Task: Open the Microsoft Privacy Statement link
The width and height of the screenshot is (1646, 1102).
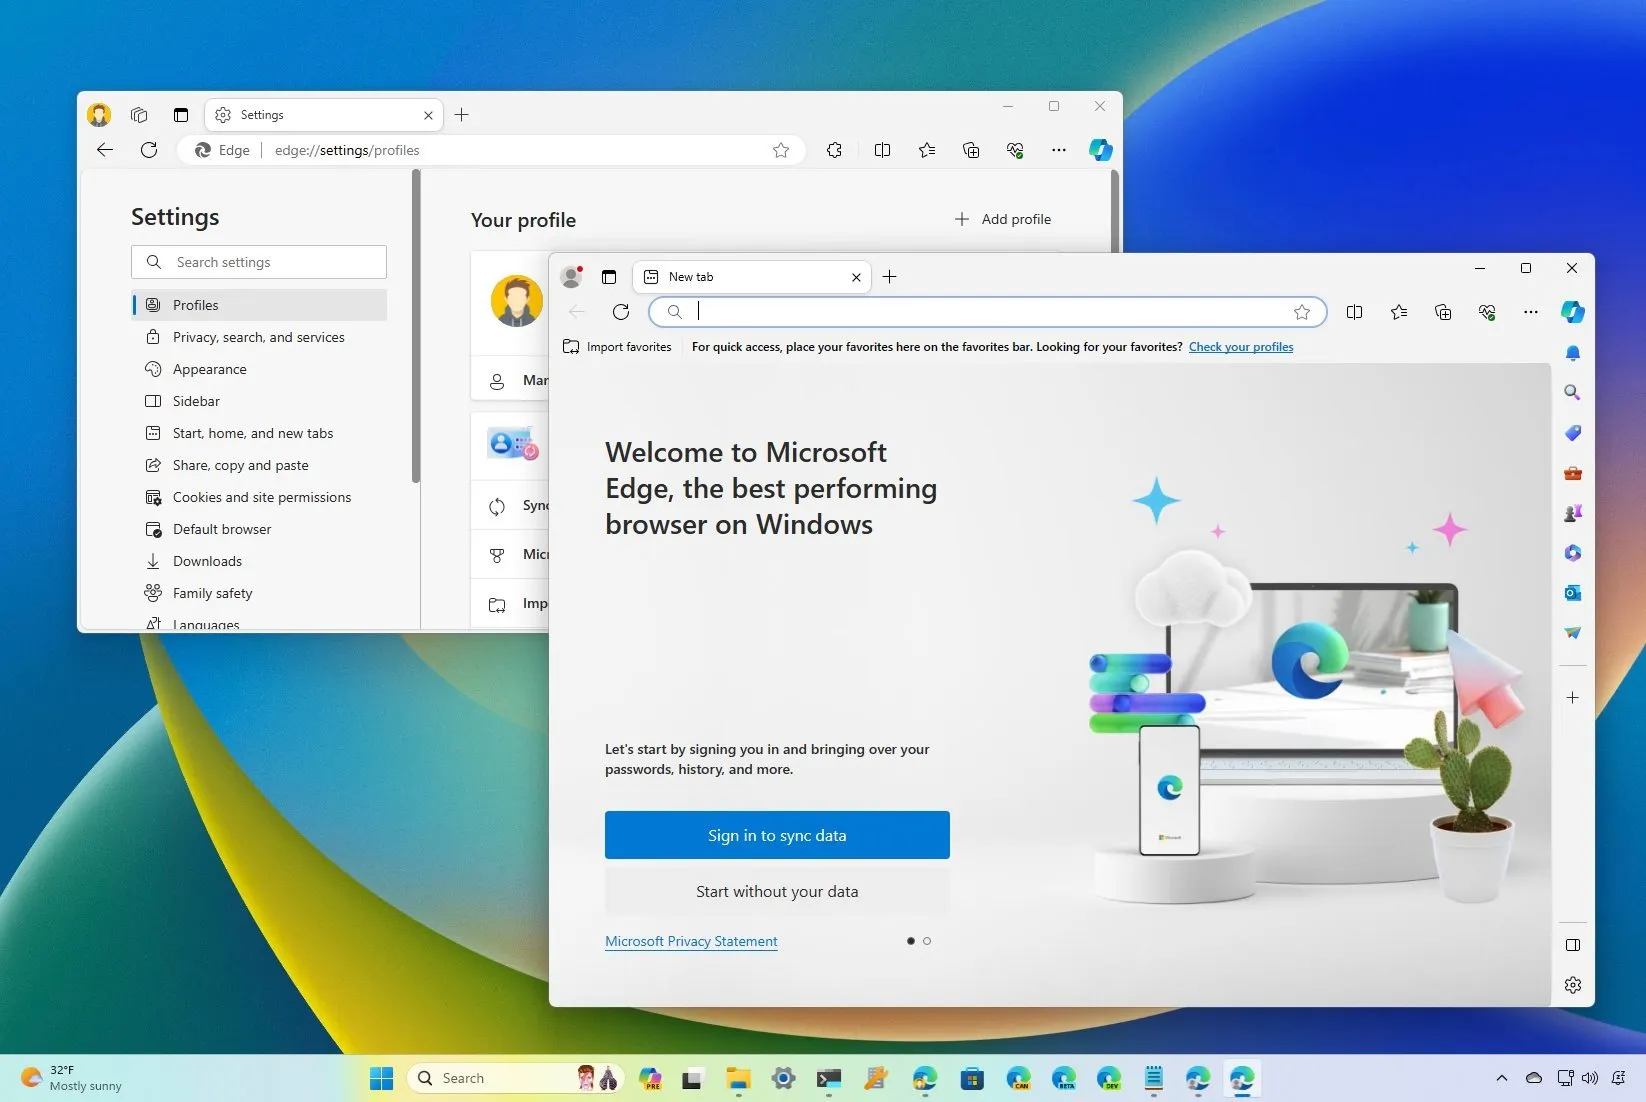Action: coord(691,941)
